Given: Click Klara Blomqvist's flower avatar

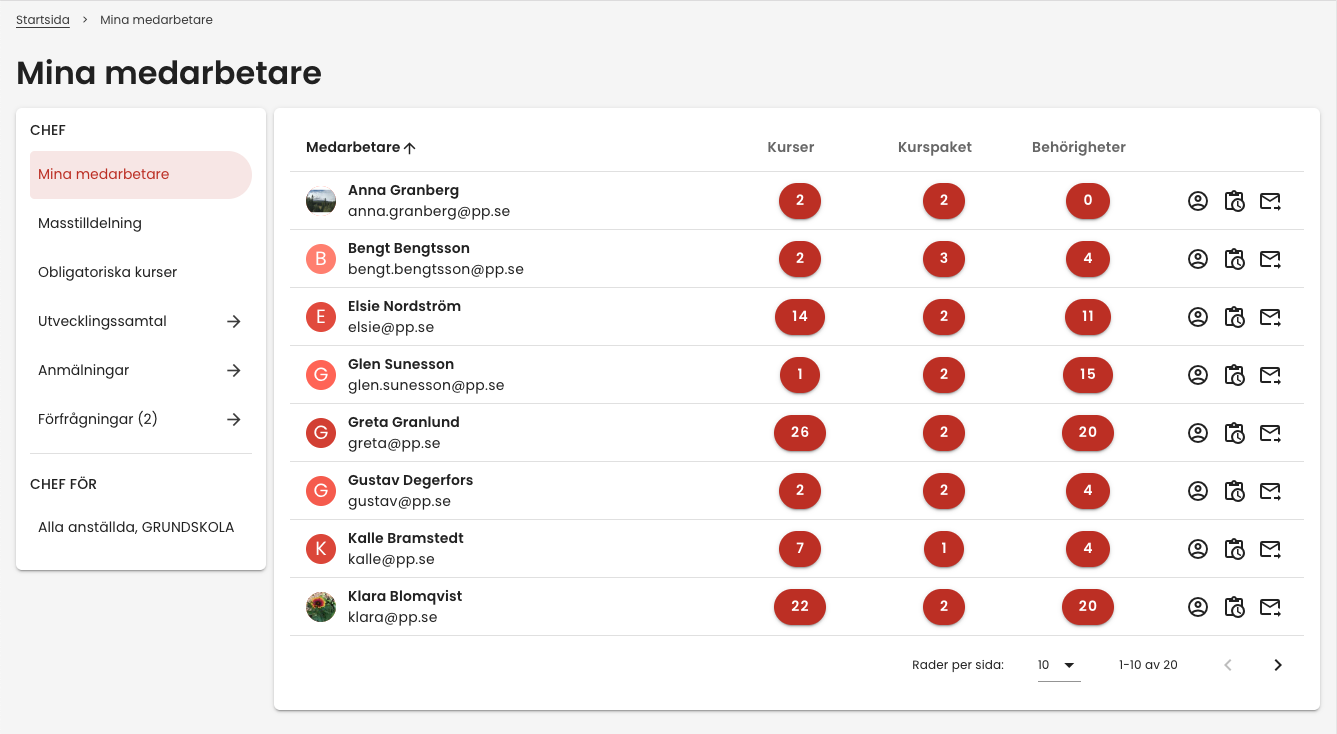Looking at the screenshot, I should pos(321,607).
